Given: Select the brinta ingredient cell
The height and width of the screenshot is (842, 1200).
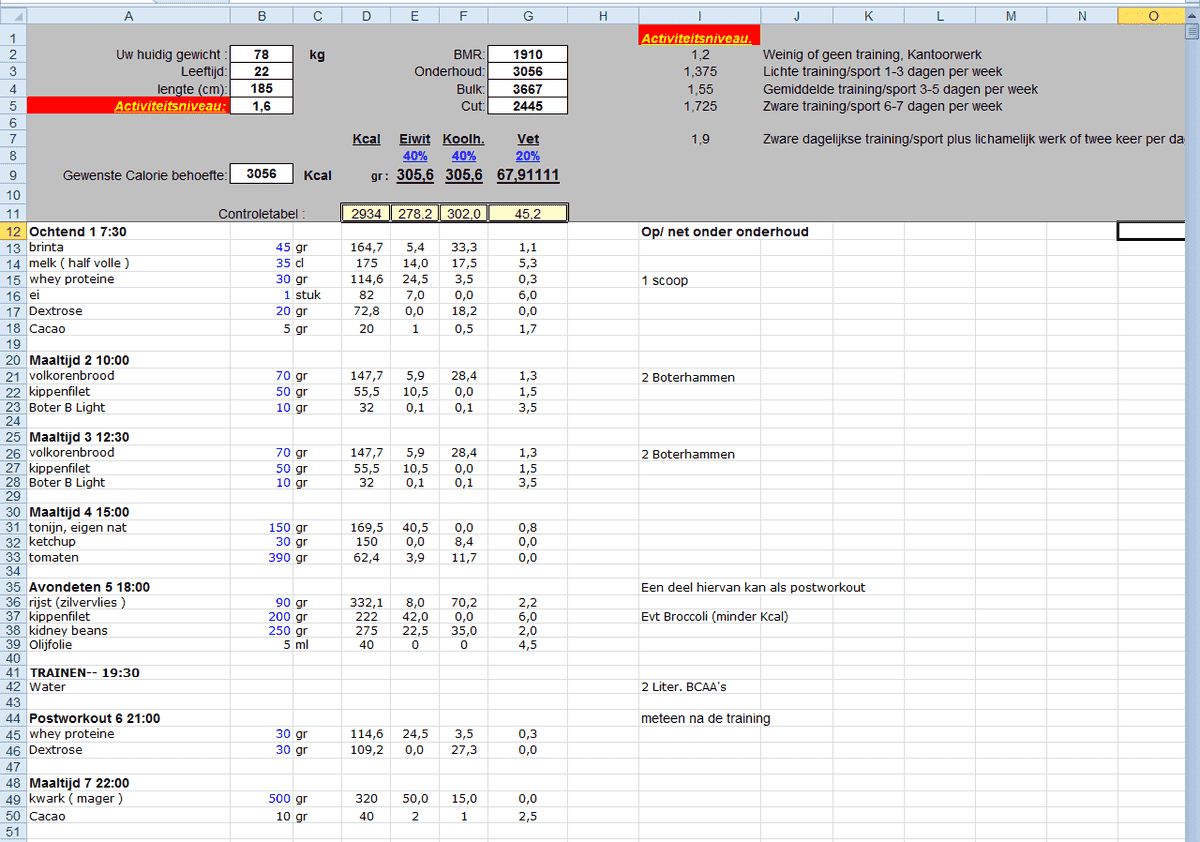Looking at the screenshot, I should coord(128,246).
